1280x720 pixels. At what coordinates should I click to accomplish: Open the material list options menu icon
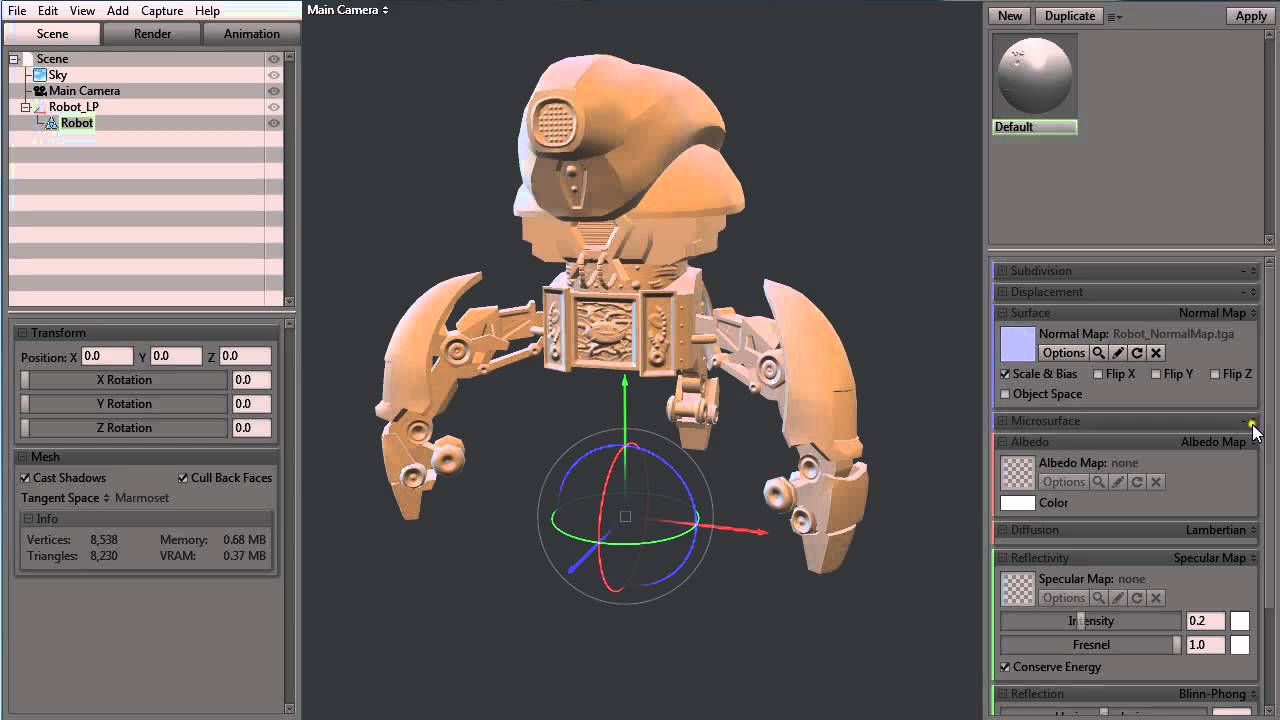click(1115, 17)
